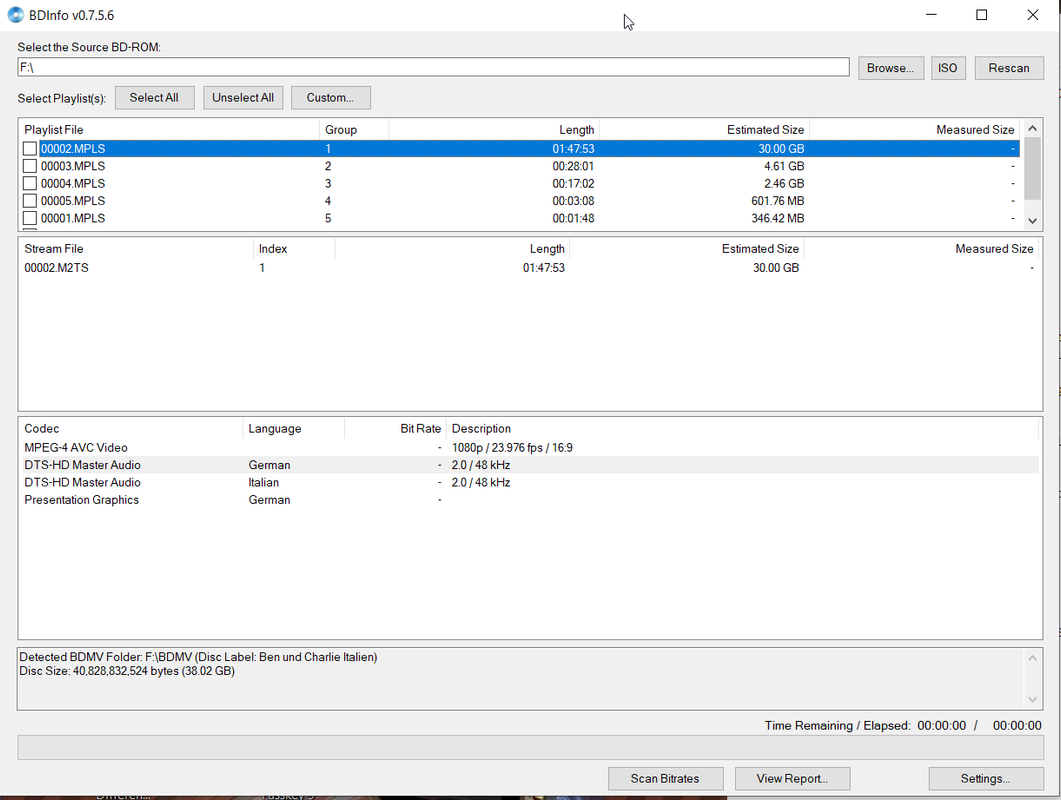The height and width of the screenshot is (800, 1061).
Task: Click the Language column header
Action: [294, 428]
